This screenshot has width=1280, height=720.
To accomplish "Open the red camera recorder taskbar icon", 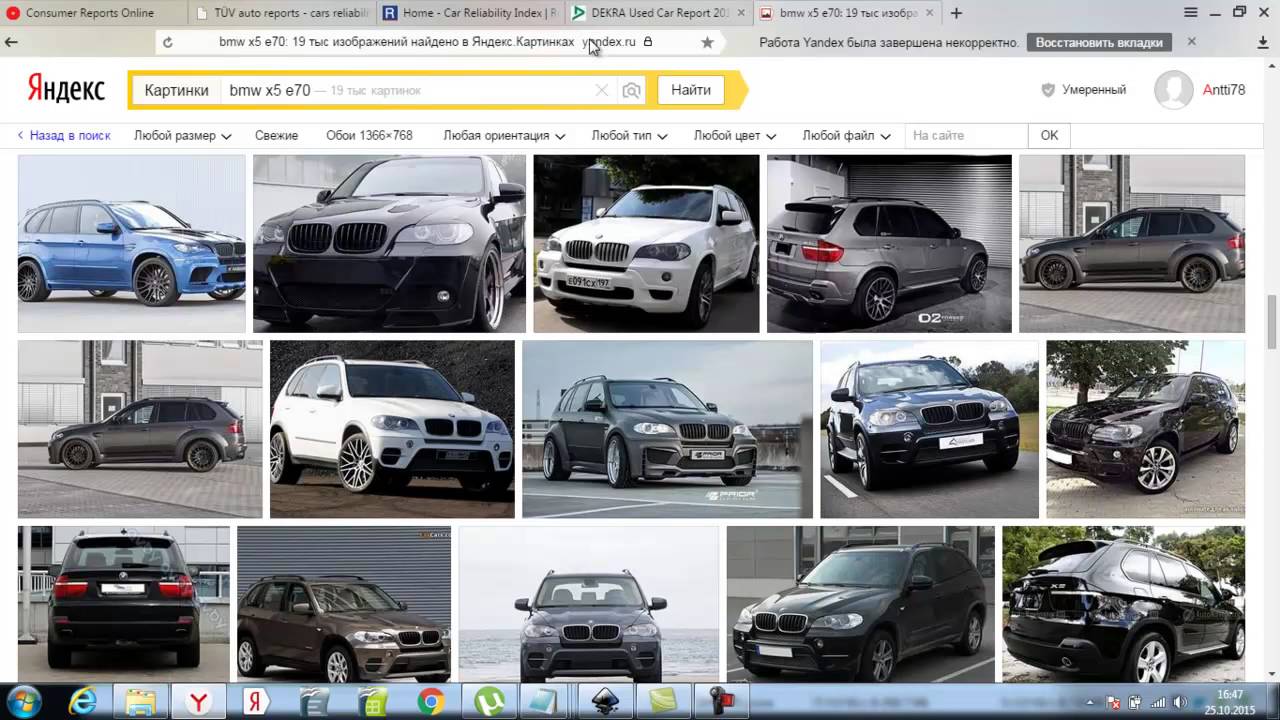I will [x=723, y=701].
